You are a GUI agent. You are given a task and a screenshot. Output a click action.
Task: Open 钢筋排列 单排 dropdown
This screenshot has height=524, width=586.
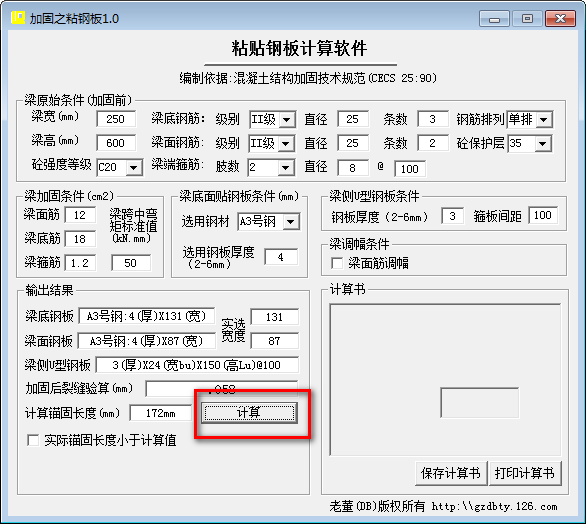point(544,120)
